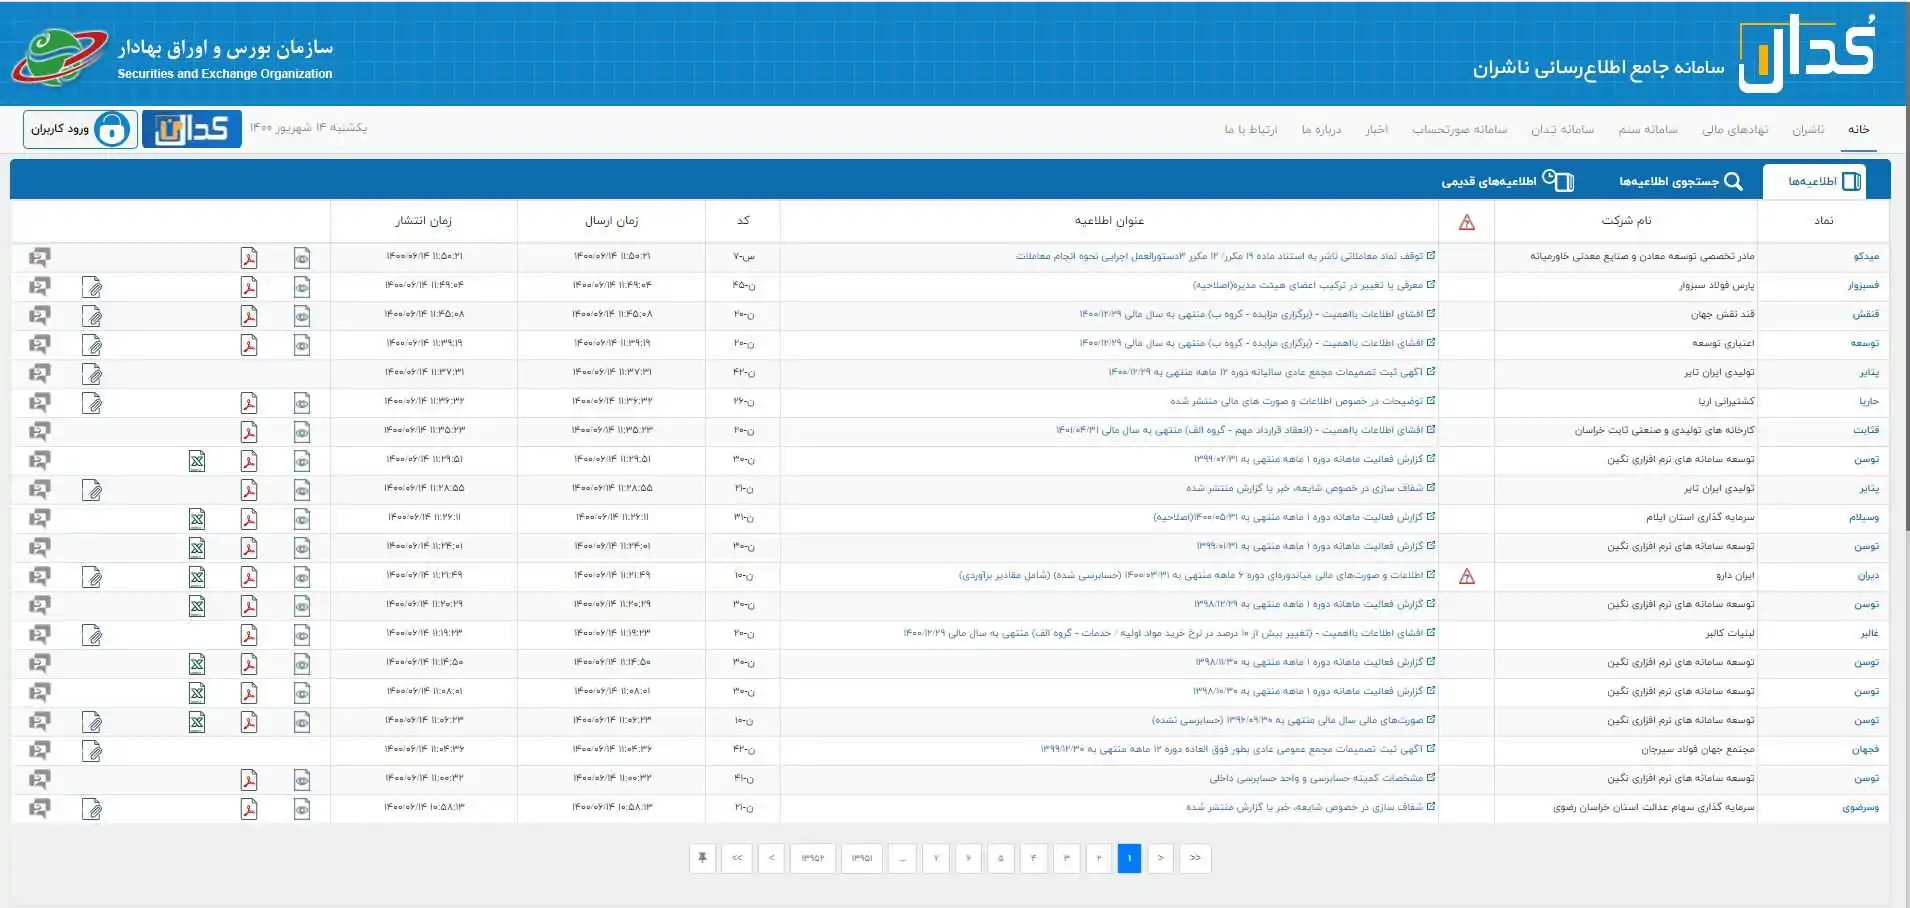1910x908 pixels.
Task: Go to page 5 in pagination
Action: click(x=1000, y=858)
